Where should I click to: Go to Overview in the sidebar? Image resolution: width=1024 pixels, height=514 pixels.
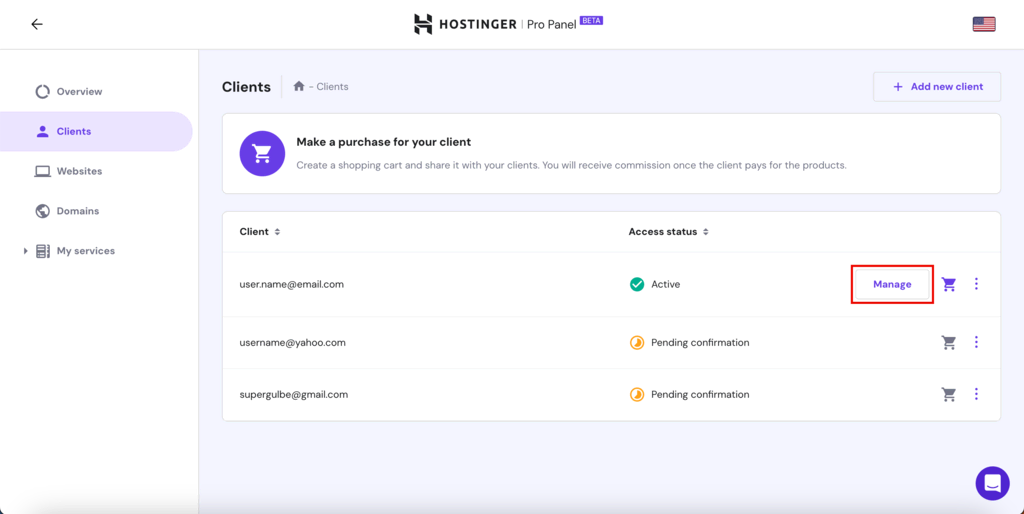tap(79, 92)
